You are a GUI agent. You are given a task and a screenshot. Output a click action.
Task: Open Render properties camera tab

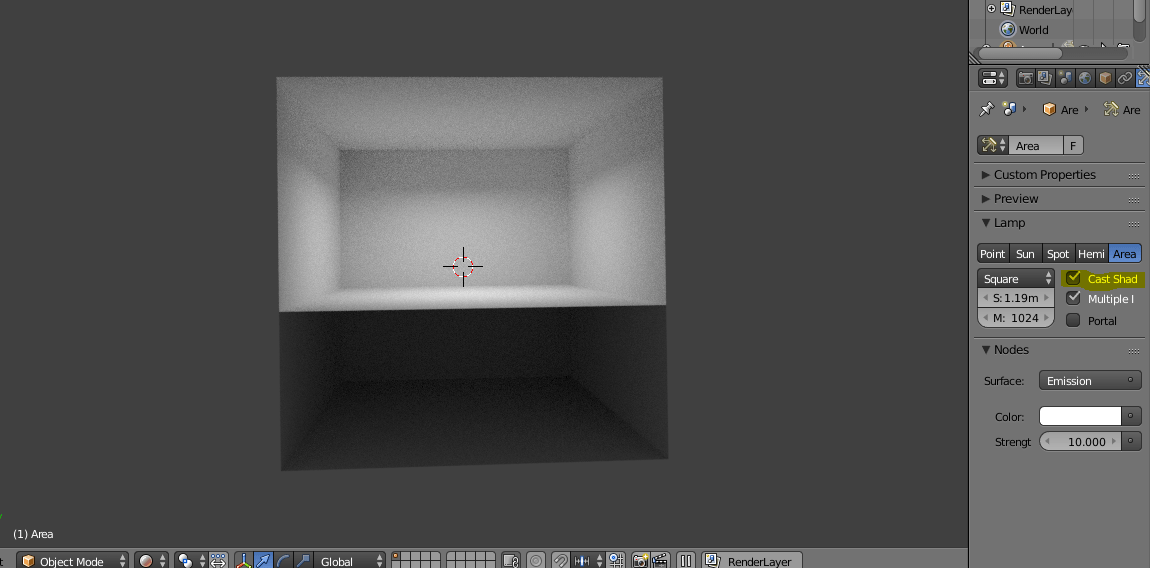(x=1026, y=78)
